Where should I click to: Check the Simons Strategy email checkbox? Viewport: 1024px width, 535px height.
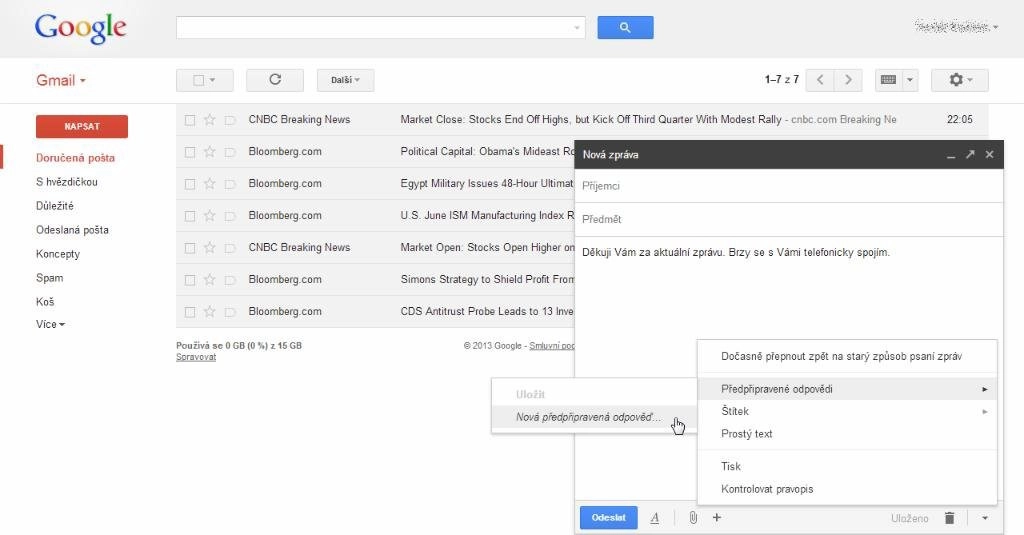tap(189, 280)
